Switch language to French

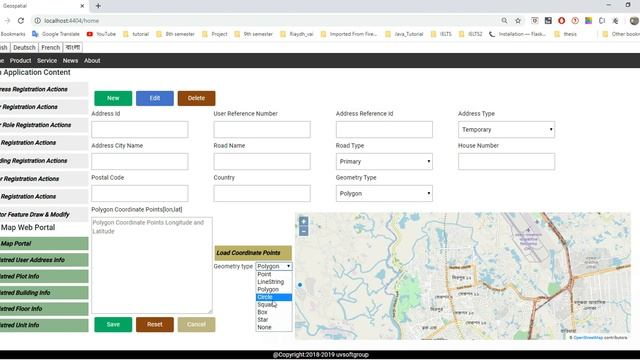coord(51,47)
